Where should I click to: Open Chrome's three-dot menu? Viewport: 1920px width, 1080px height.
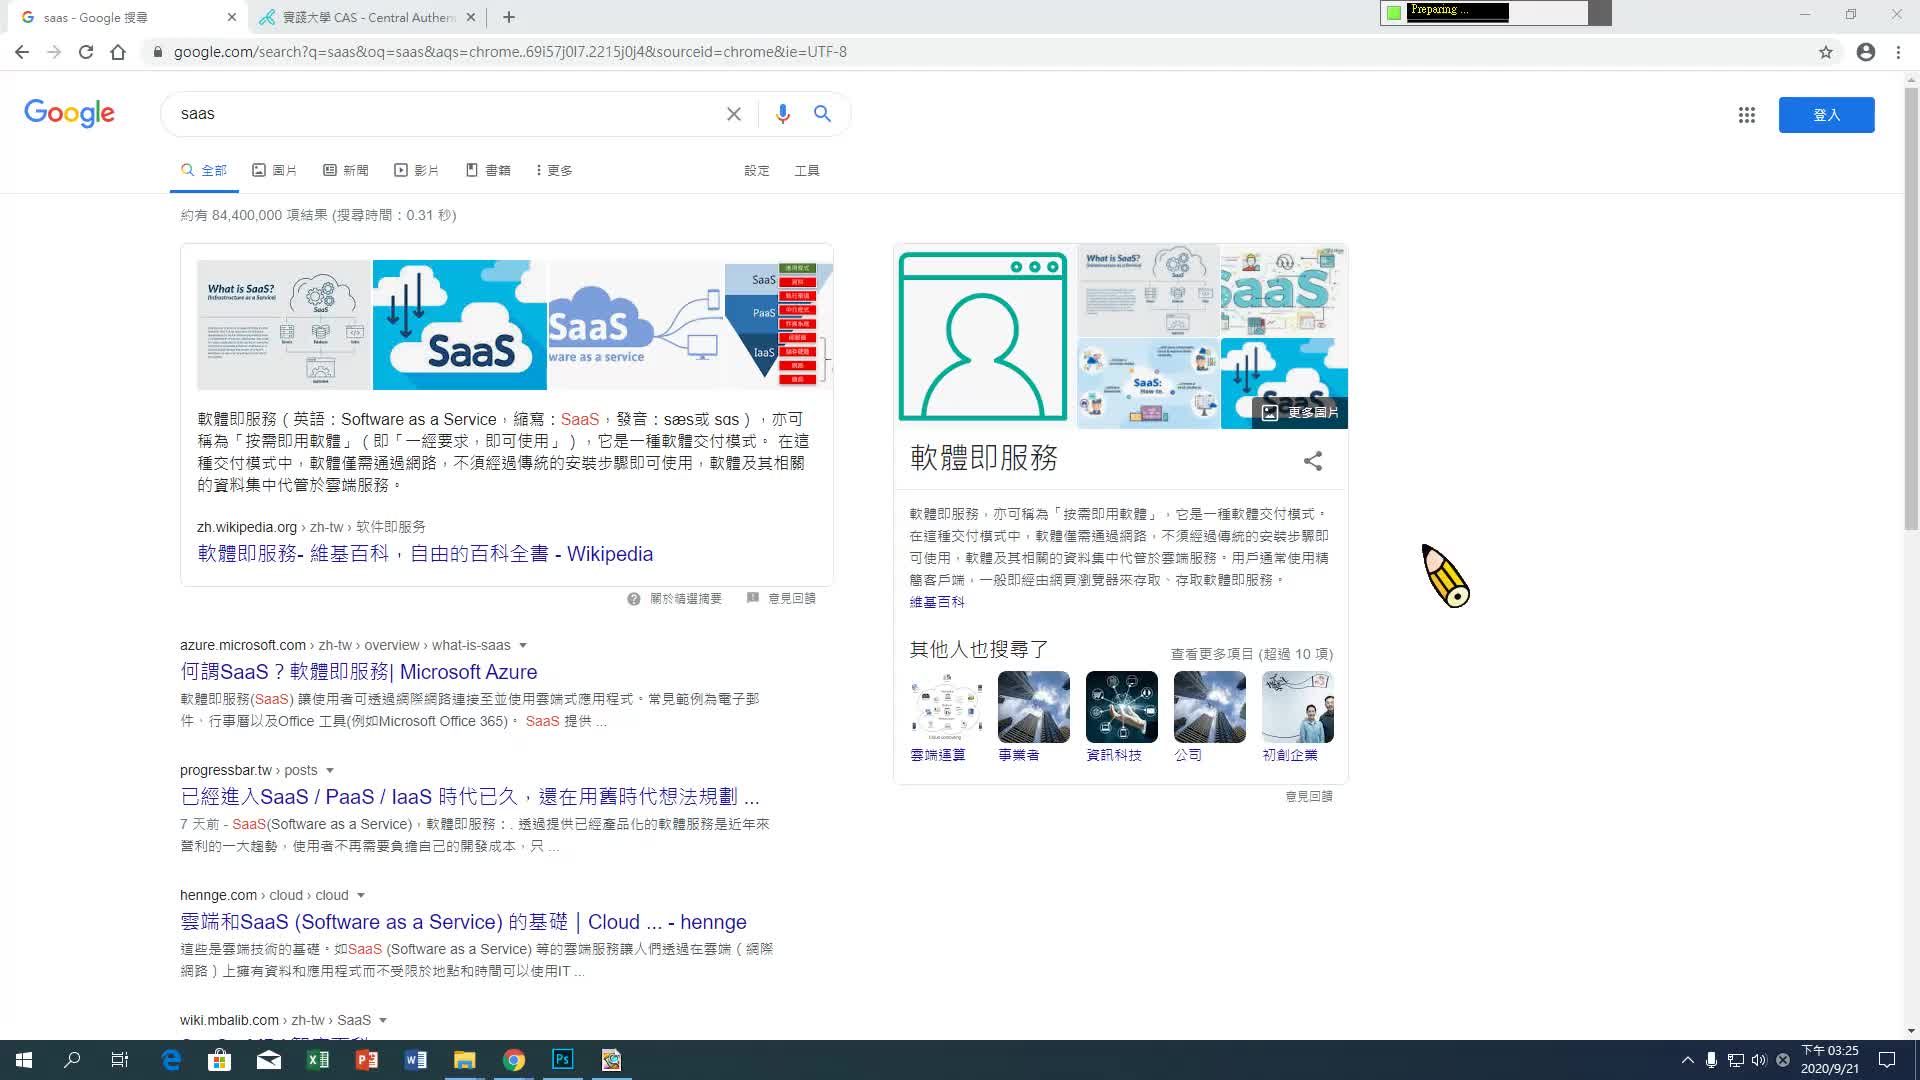click(1898, 52)
